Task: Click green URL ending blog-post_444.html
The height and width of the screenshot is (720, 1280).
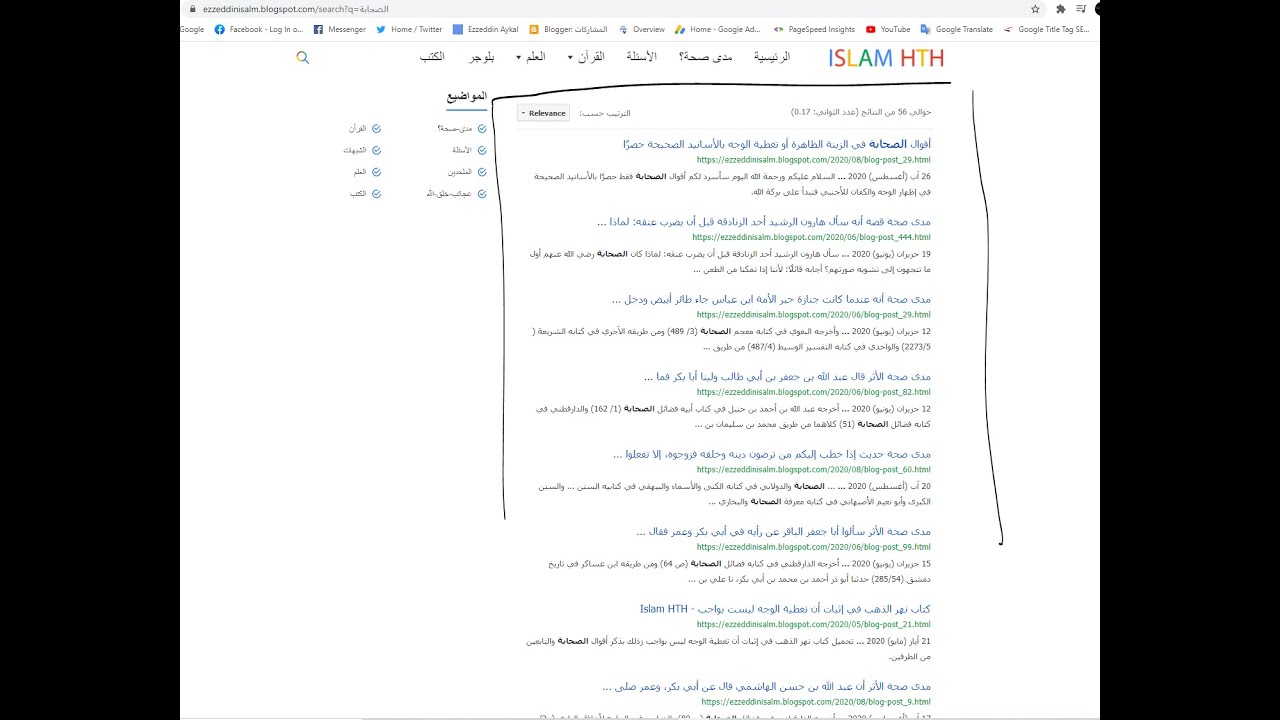Action: pyautogui.click(x=811, y=238)
